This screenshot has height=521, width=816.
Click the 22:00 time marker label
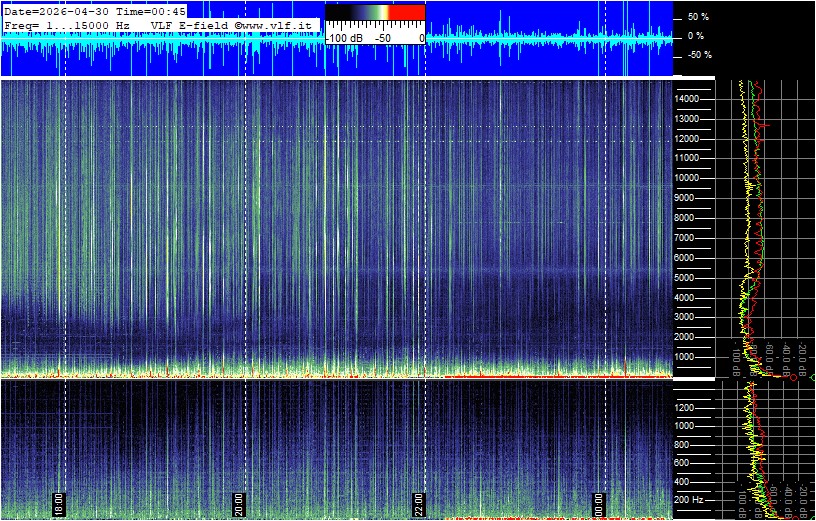pos(419,503)
